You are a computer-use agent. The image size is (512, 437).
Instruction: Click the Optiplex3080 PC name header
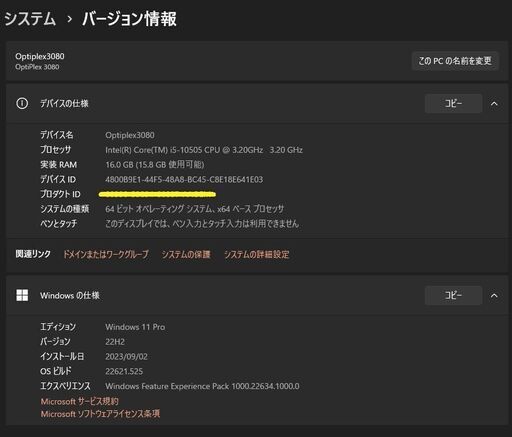point(40,56)
